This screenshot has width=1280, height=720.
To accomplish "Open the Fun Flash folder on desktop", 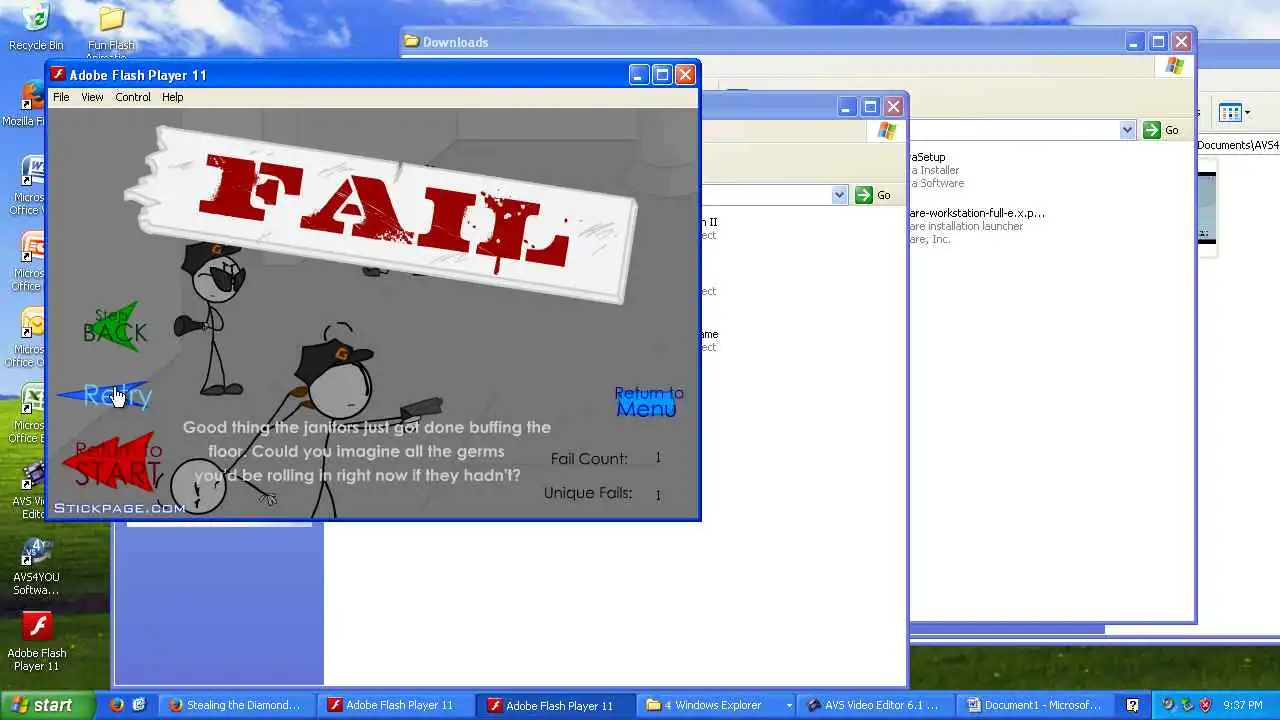I will click(111, 26).
